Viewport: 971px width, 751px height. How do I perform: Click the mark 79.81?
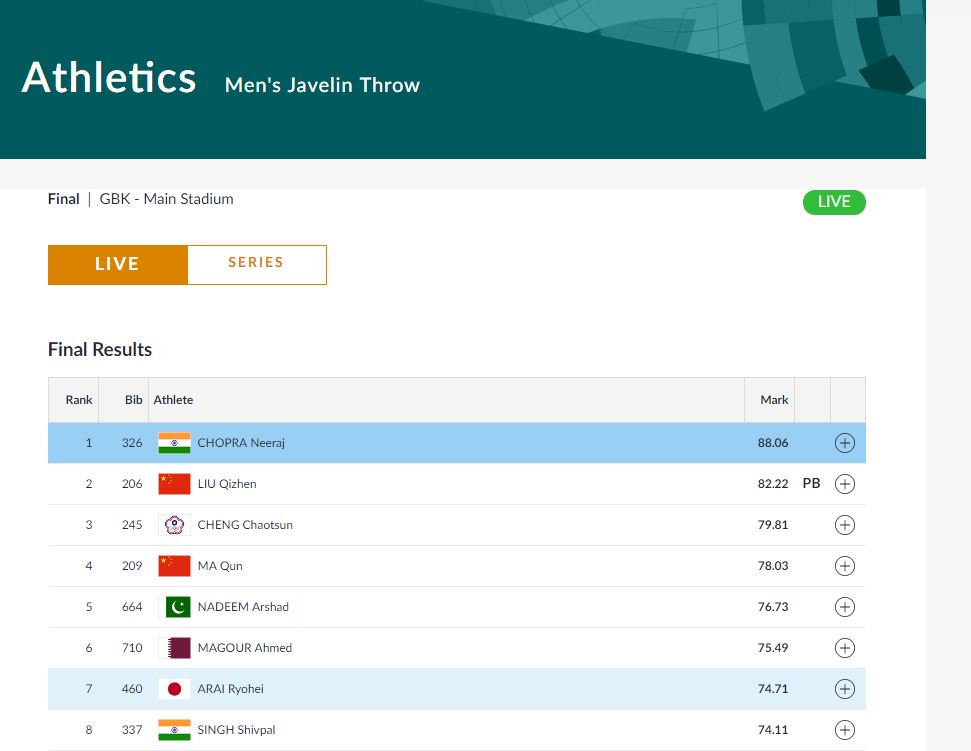(773, 525)
